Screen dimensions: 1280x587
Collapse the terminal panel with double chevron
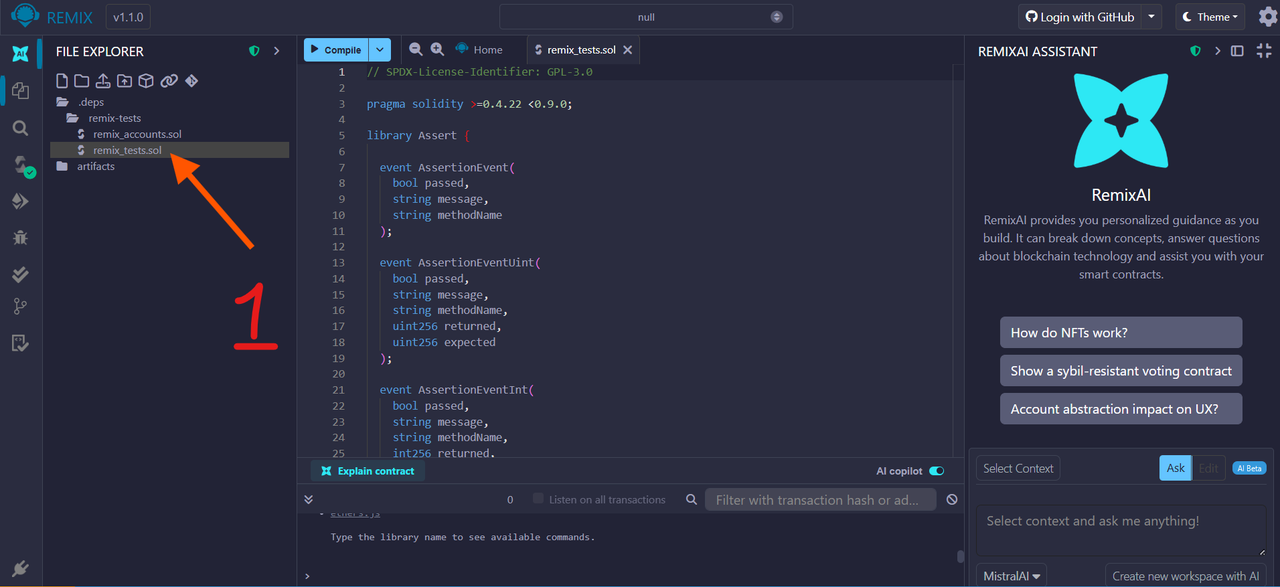tap(308, 499)
